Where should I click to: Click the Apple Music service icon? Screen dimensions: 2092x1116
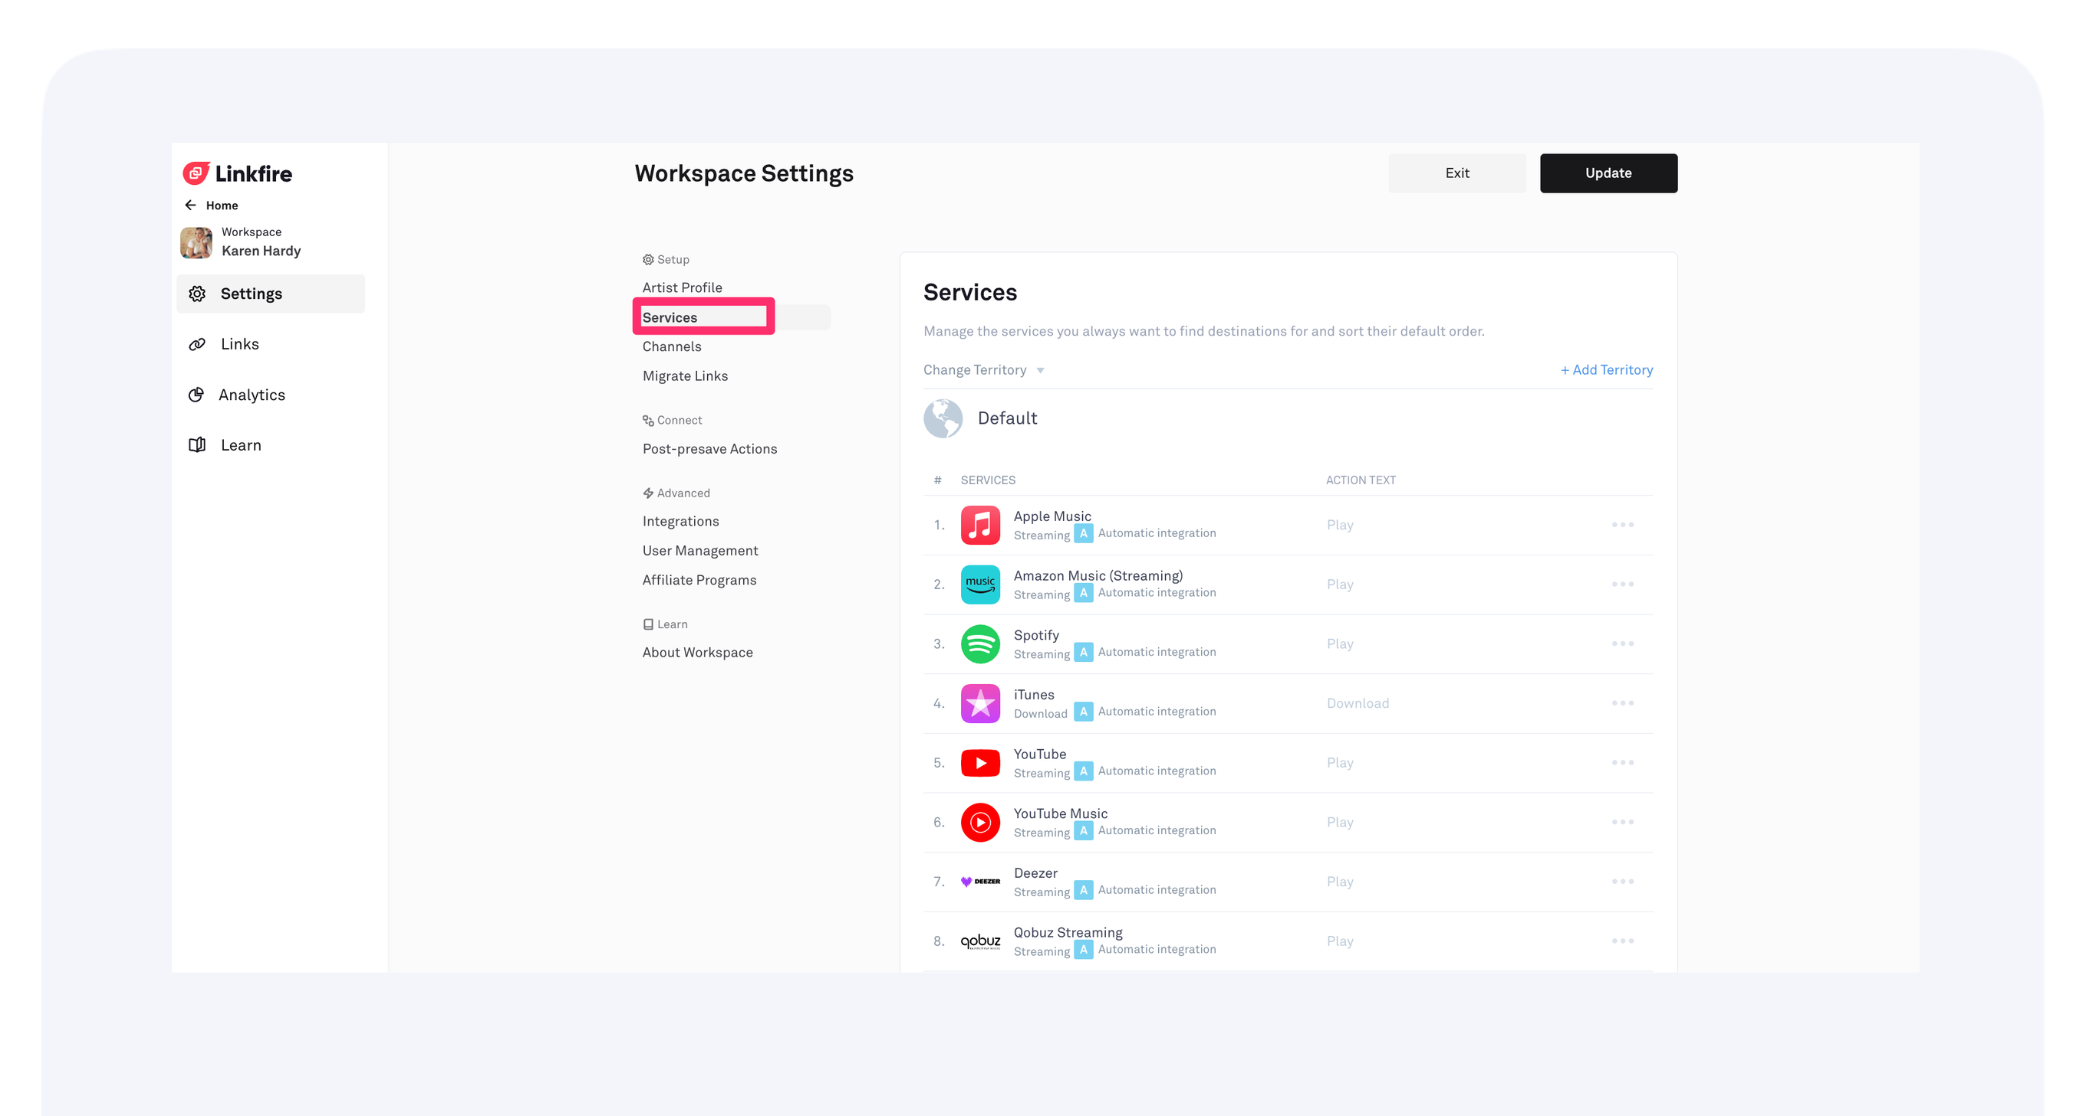pyautogui.click(x=979, y=525)
